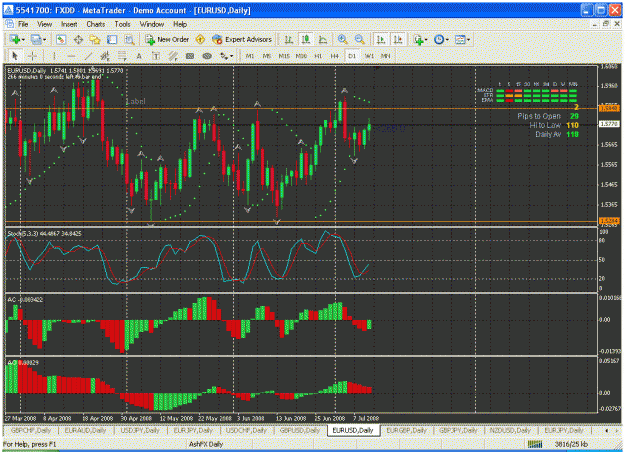Select the ellipse shape tool
The height and width of the screenshot is (452, 625).
coord(207,56)
